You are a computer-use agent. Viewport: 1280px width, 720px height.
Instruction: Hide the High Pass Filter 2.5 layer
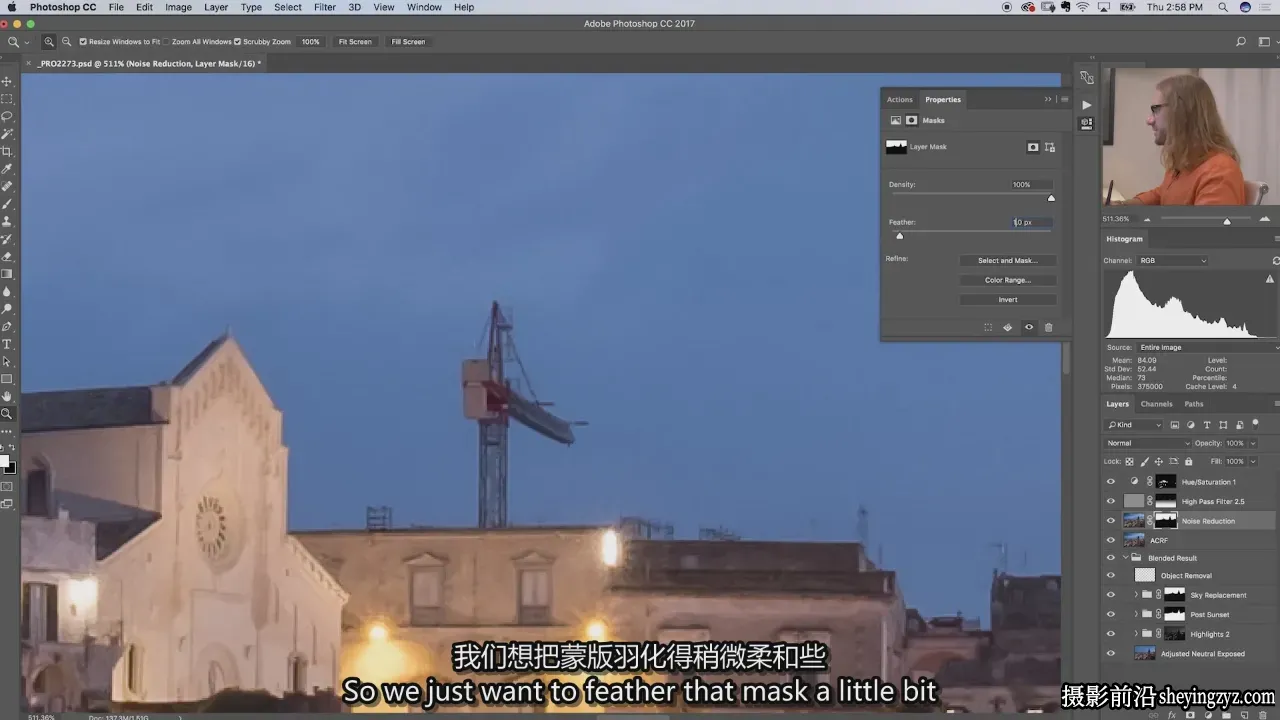pos(1110,501)
